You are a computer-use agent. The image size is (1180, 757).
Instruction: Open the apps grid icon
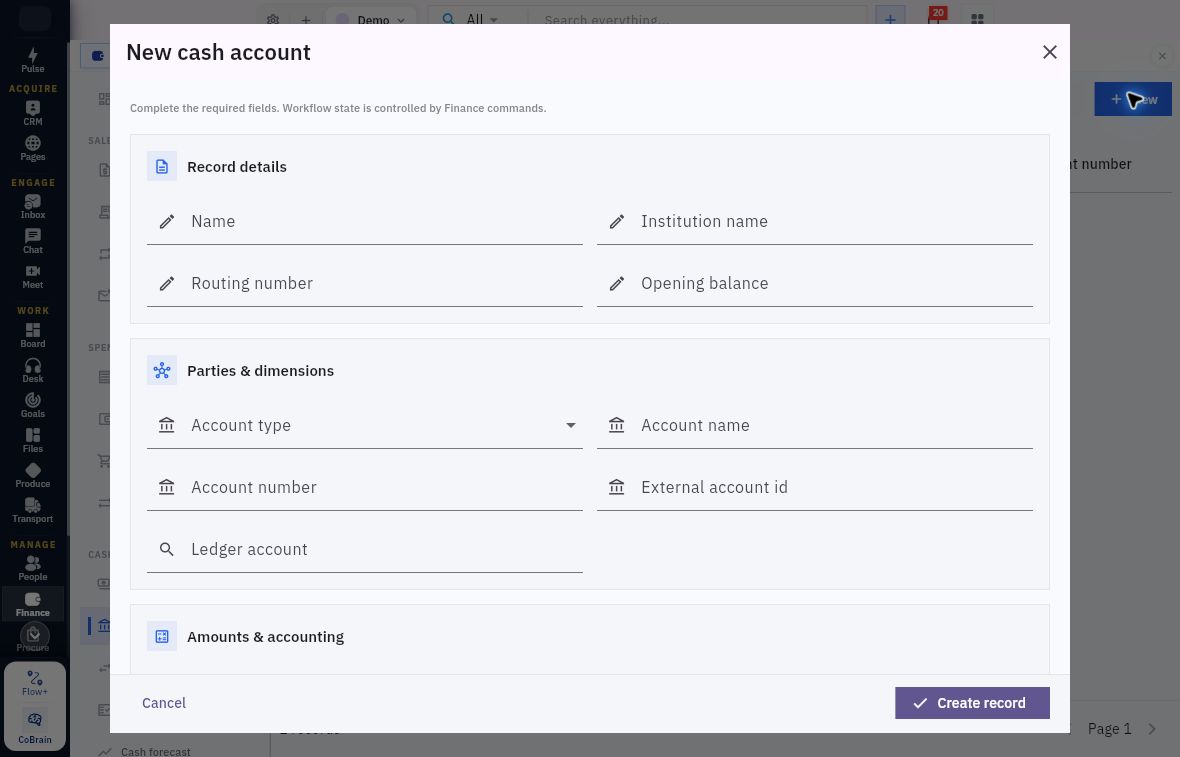pyautogui.click(x=977, y=20)
